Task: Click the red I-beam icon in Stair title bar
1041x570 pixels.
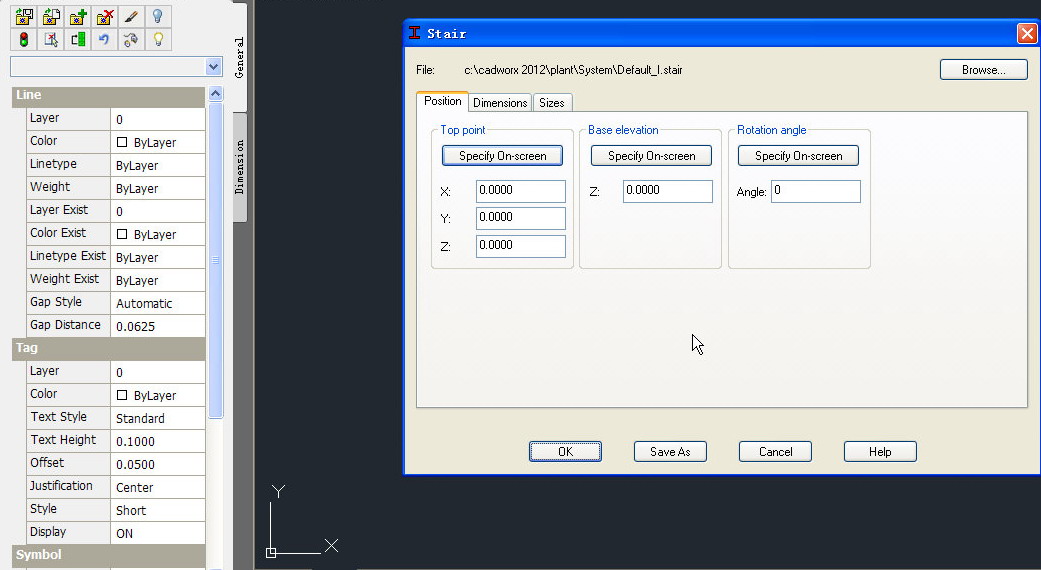Action: [414, 33]
